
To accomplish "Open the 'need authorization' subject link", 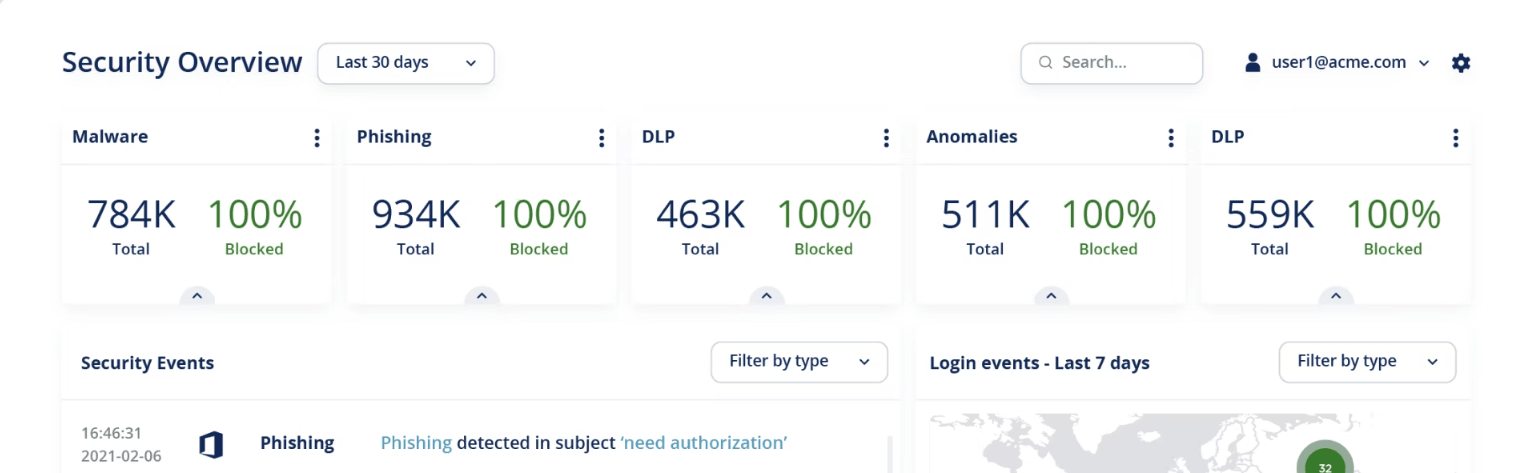I will click(704, 443).
